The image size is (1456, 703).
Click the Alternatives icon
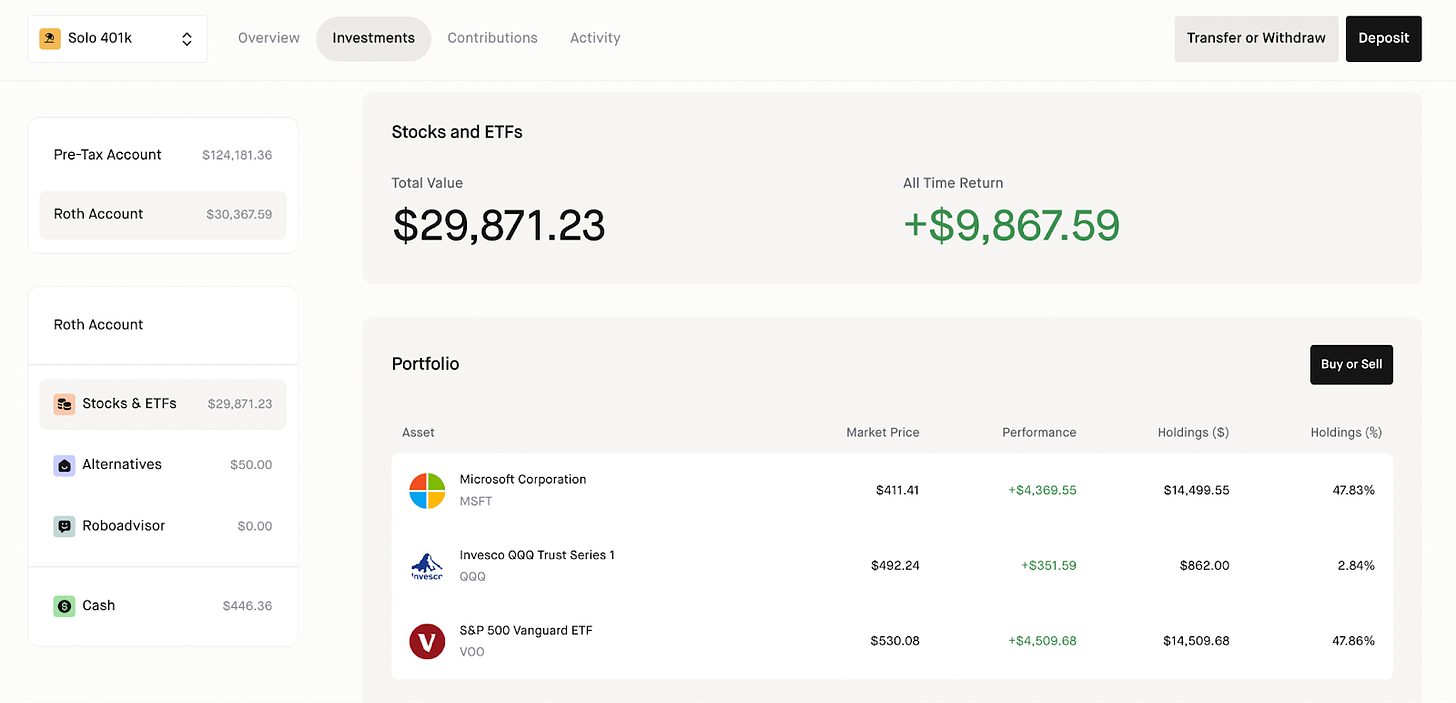[64, 465]
